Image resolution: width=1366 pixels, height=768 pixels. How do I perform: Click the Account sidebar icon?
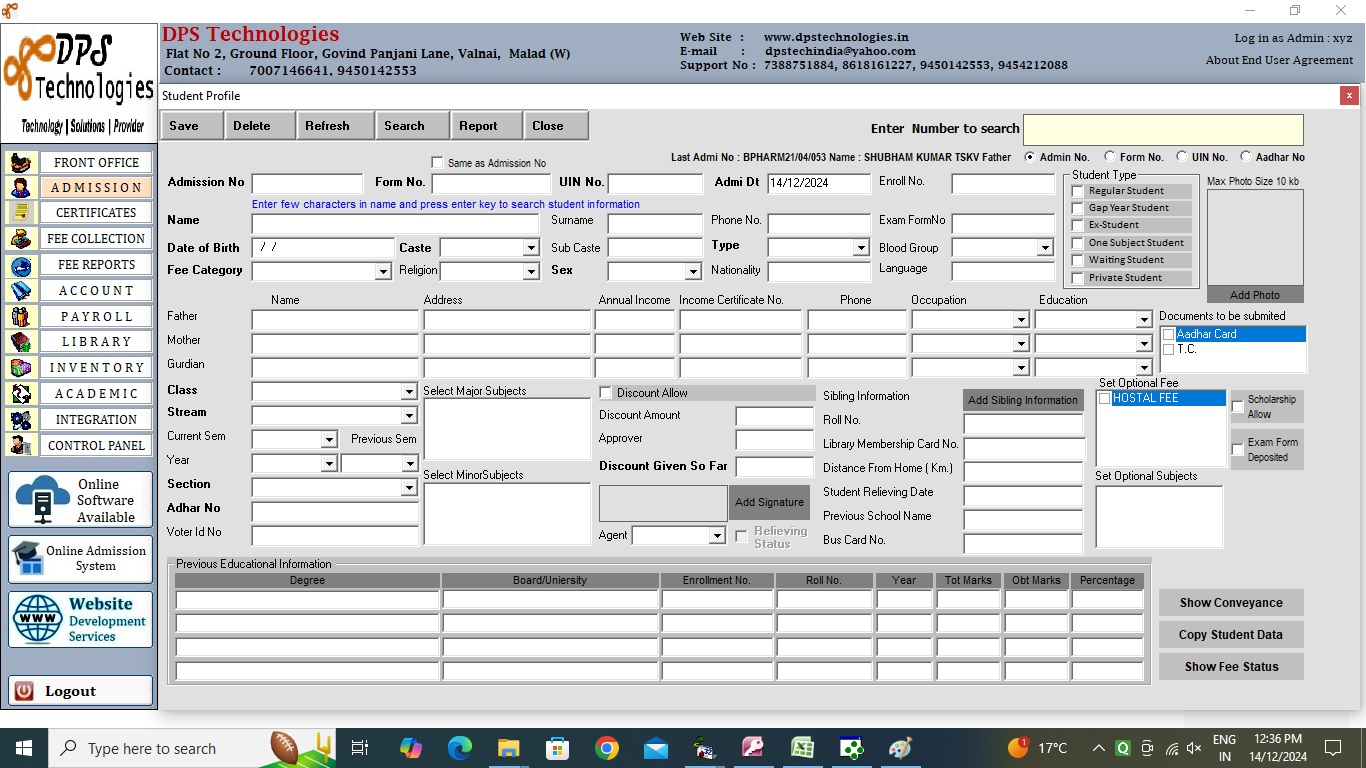pos(21,290)
